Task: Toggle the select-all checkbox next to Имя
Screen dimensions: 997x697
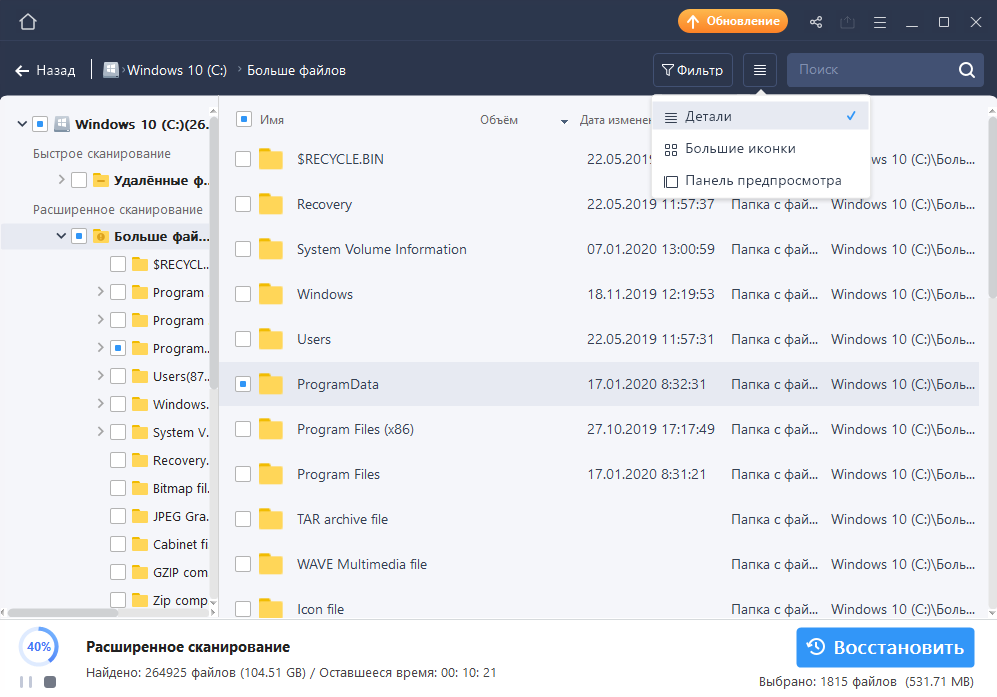Action: point(244,119)
